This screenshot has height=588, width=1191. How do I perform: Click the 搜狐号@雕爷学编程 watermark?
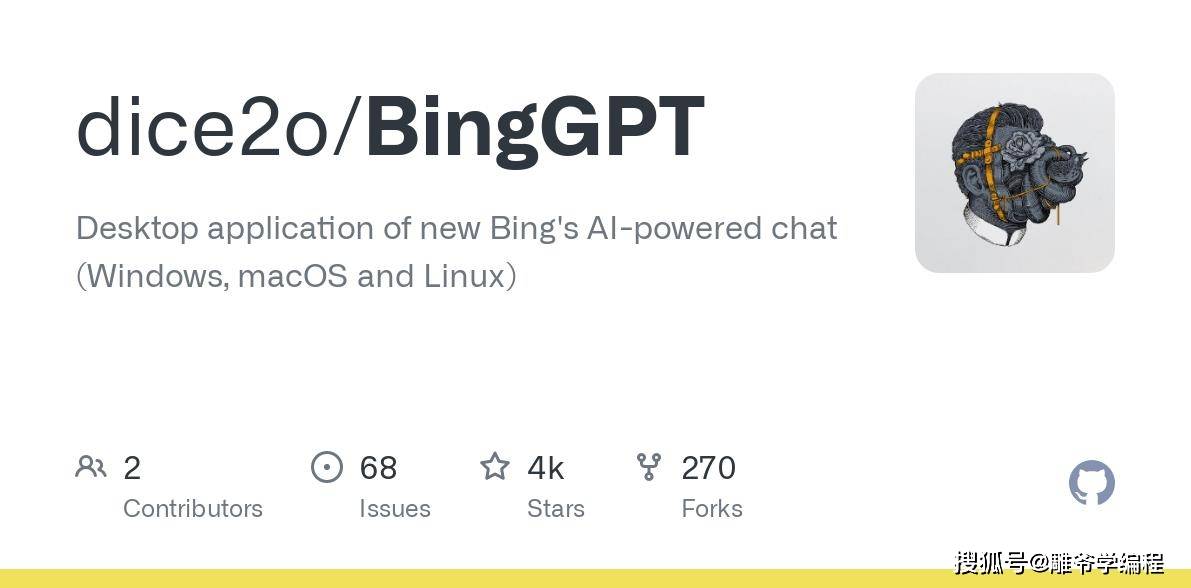[x=1060, y=563]
